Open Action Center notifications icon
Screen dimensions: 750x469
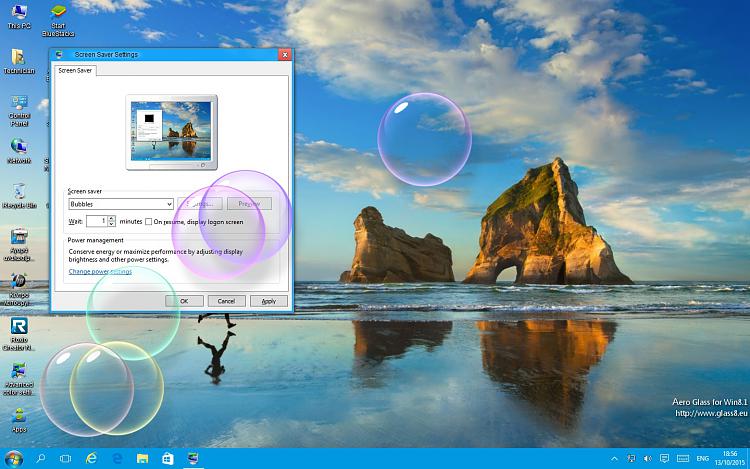click(x=664, y=458)
